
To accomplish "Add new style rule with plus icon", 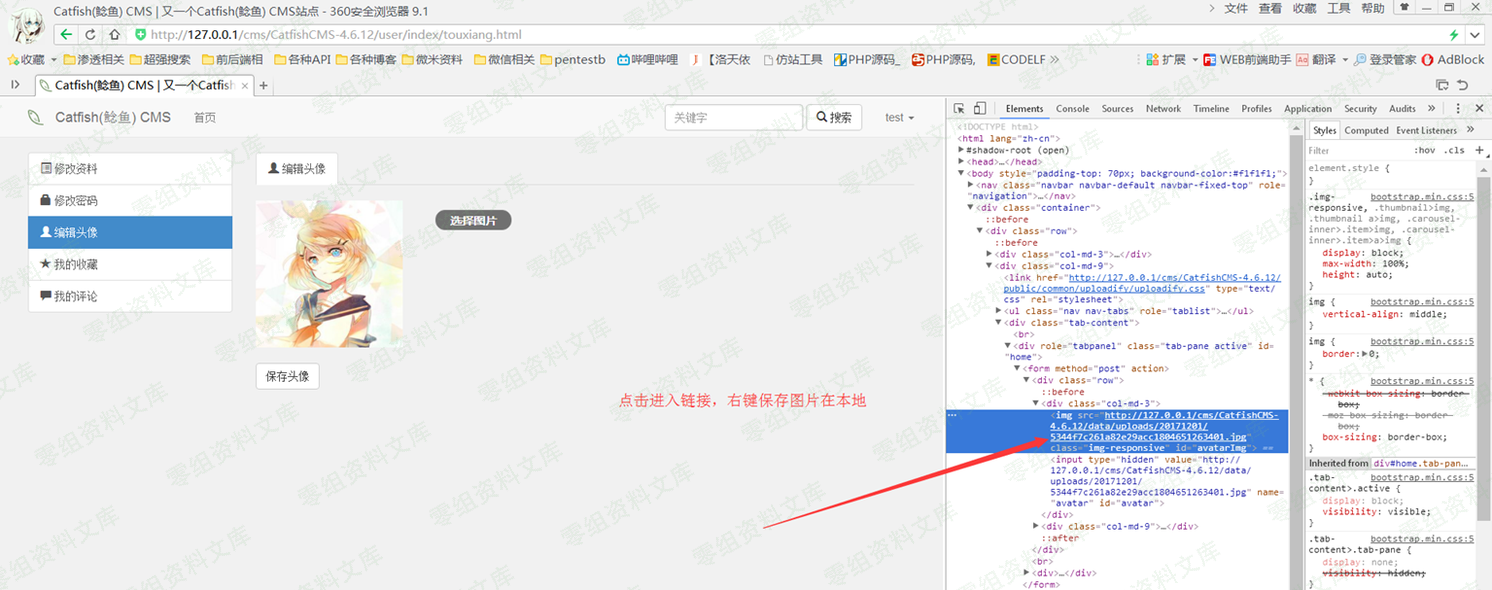I will (1480, 150).
